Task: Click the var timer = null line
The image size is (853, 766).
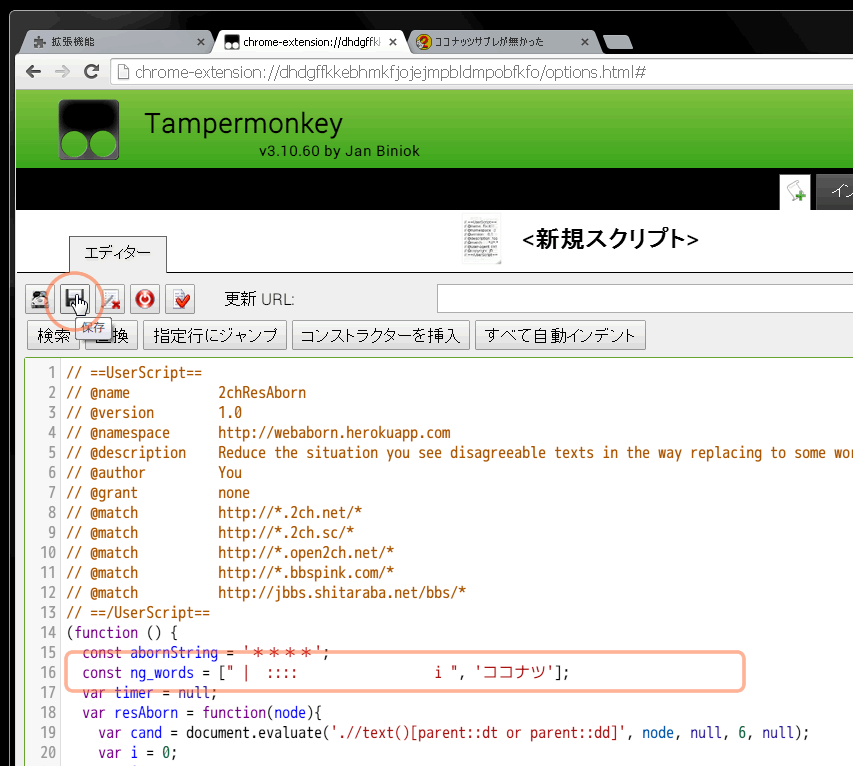Action: (x=150, y=693)
